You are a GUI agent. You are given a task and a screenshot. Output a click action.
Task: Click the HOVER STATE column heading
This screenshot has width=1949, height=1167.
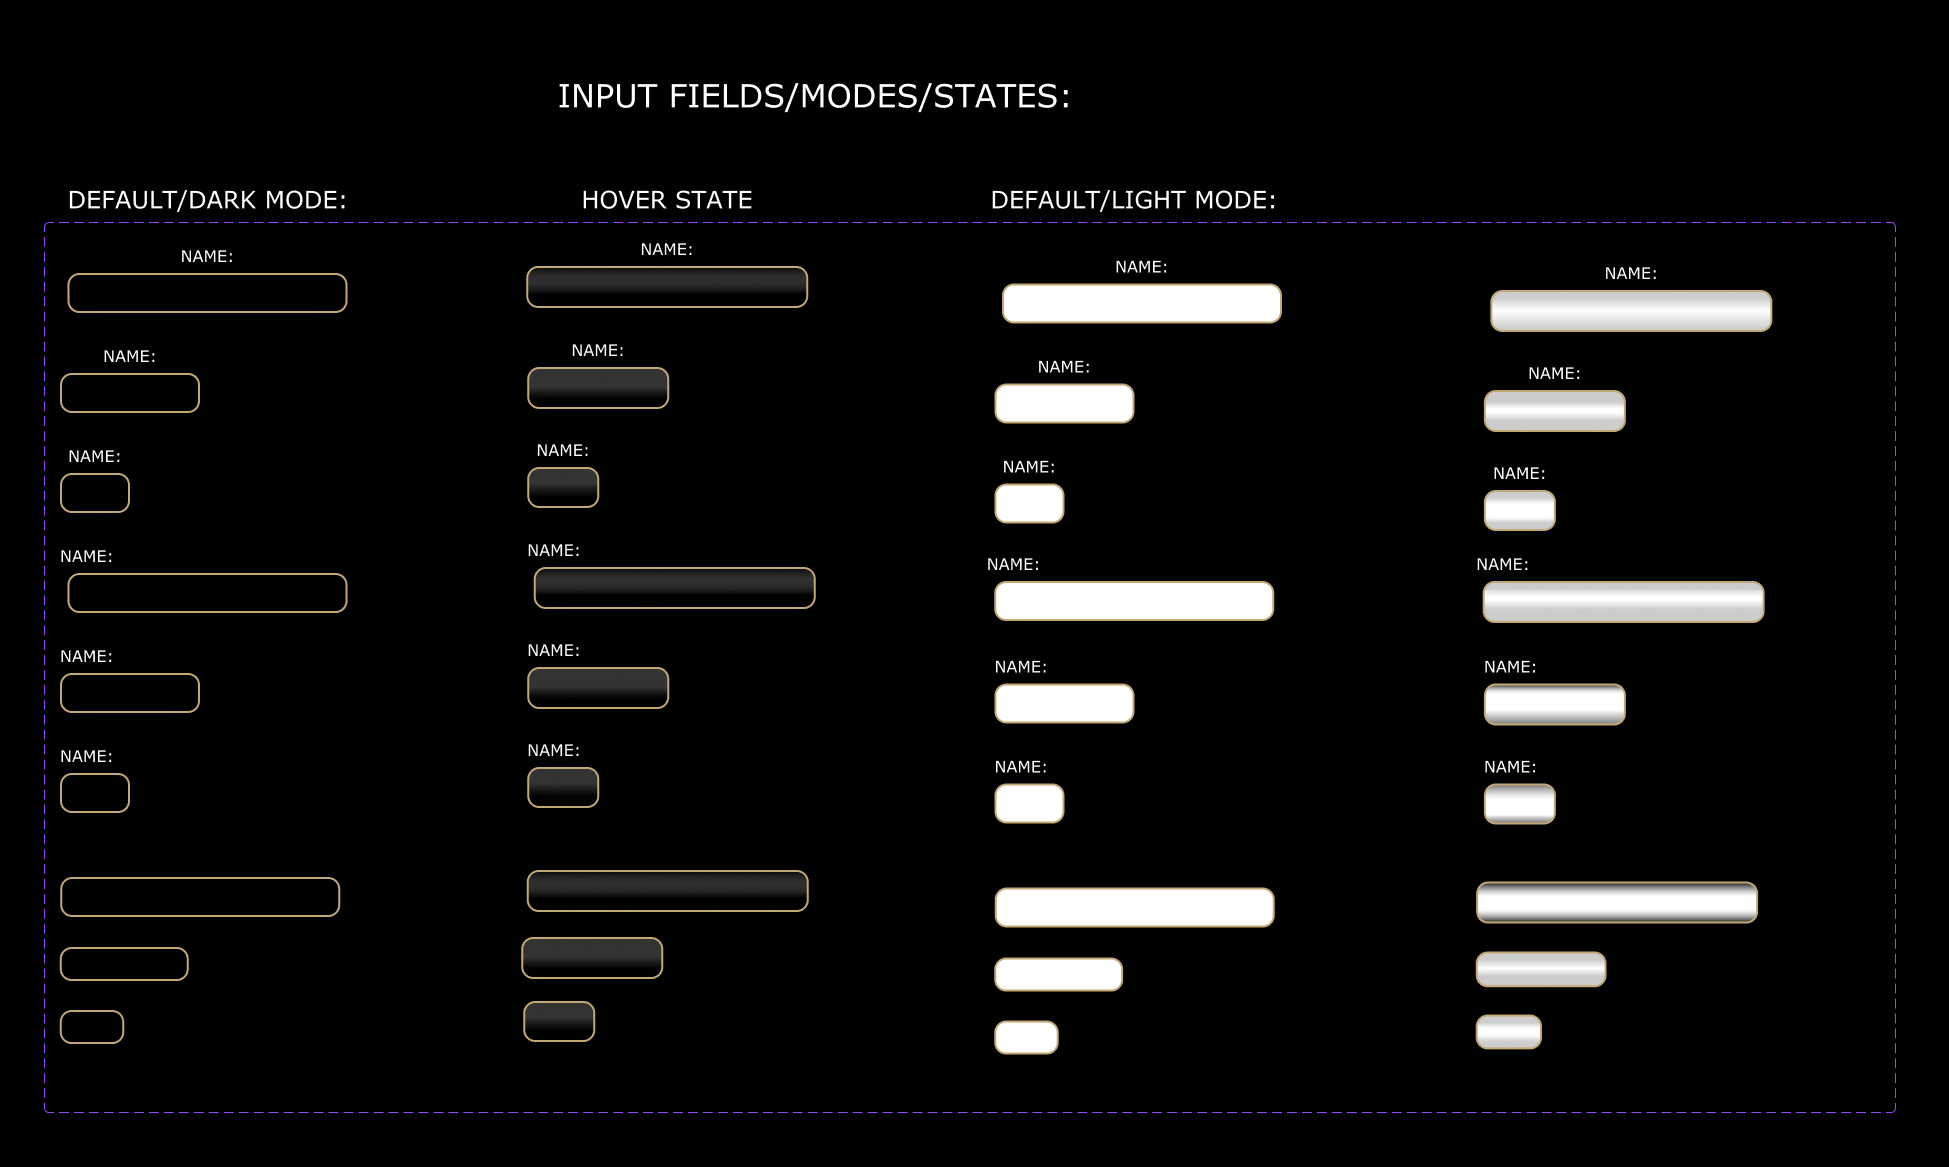pos(667,200)
